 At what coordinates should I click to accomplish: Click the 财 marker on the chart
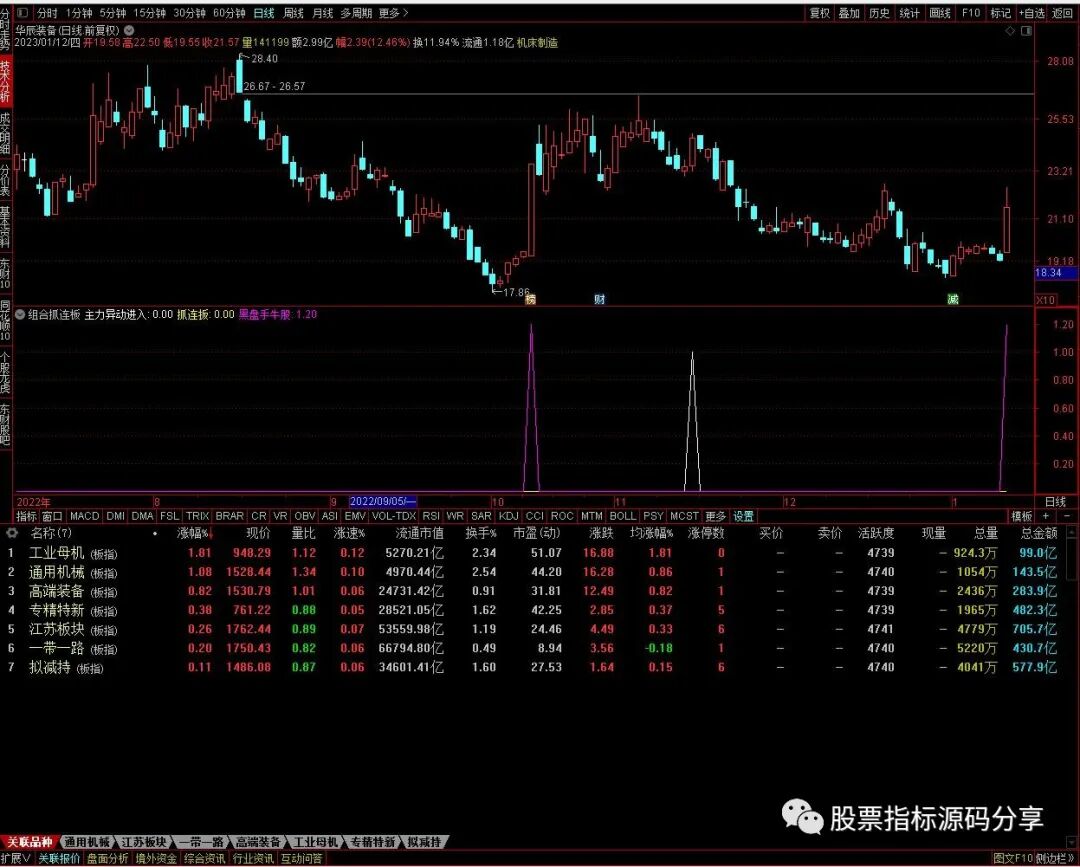[600, 299]
